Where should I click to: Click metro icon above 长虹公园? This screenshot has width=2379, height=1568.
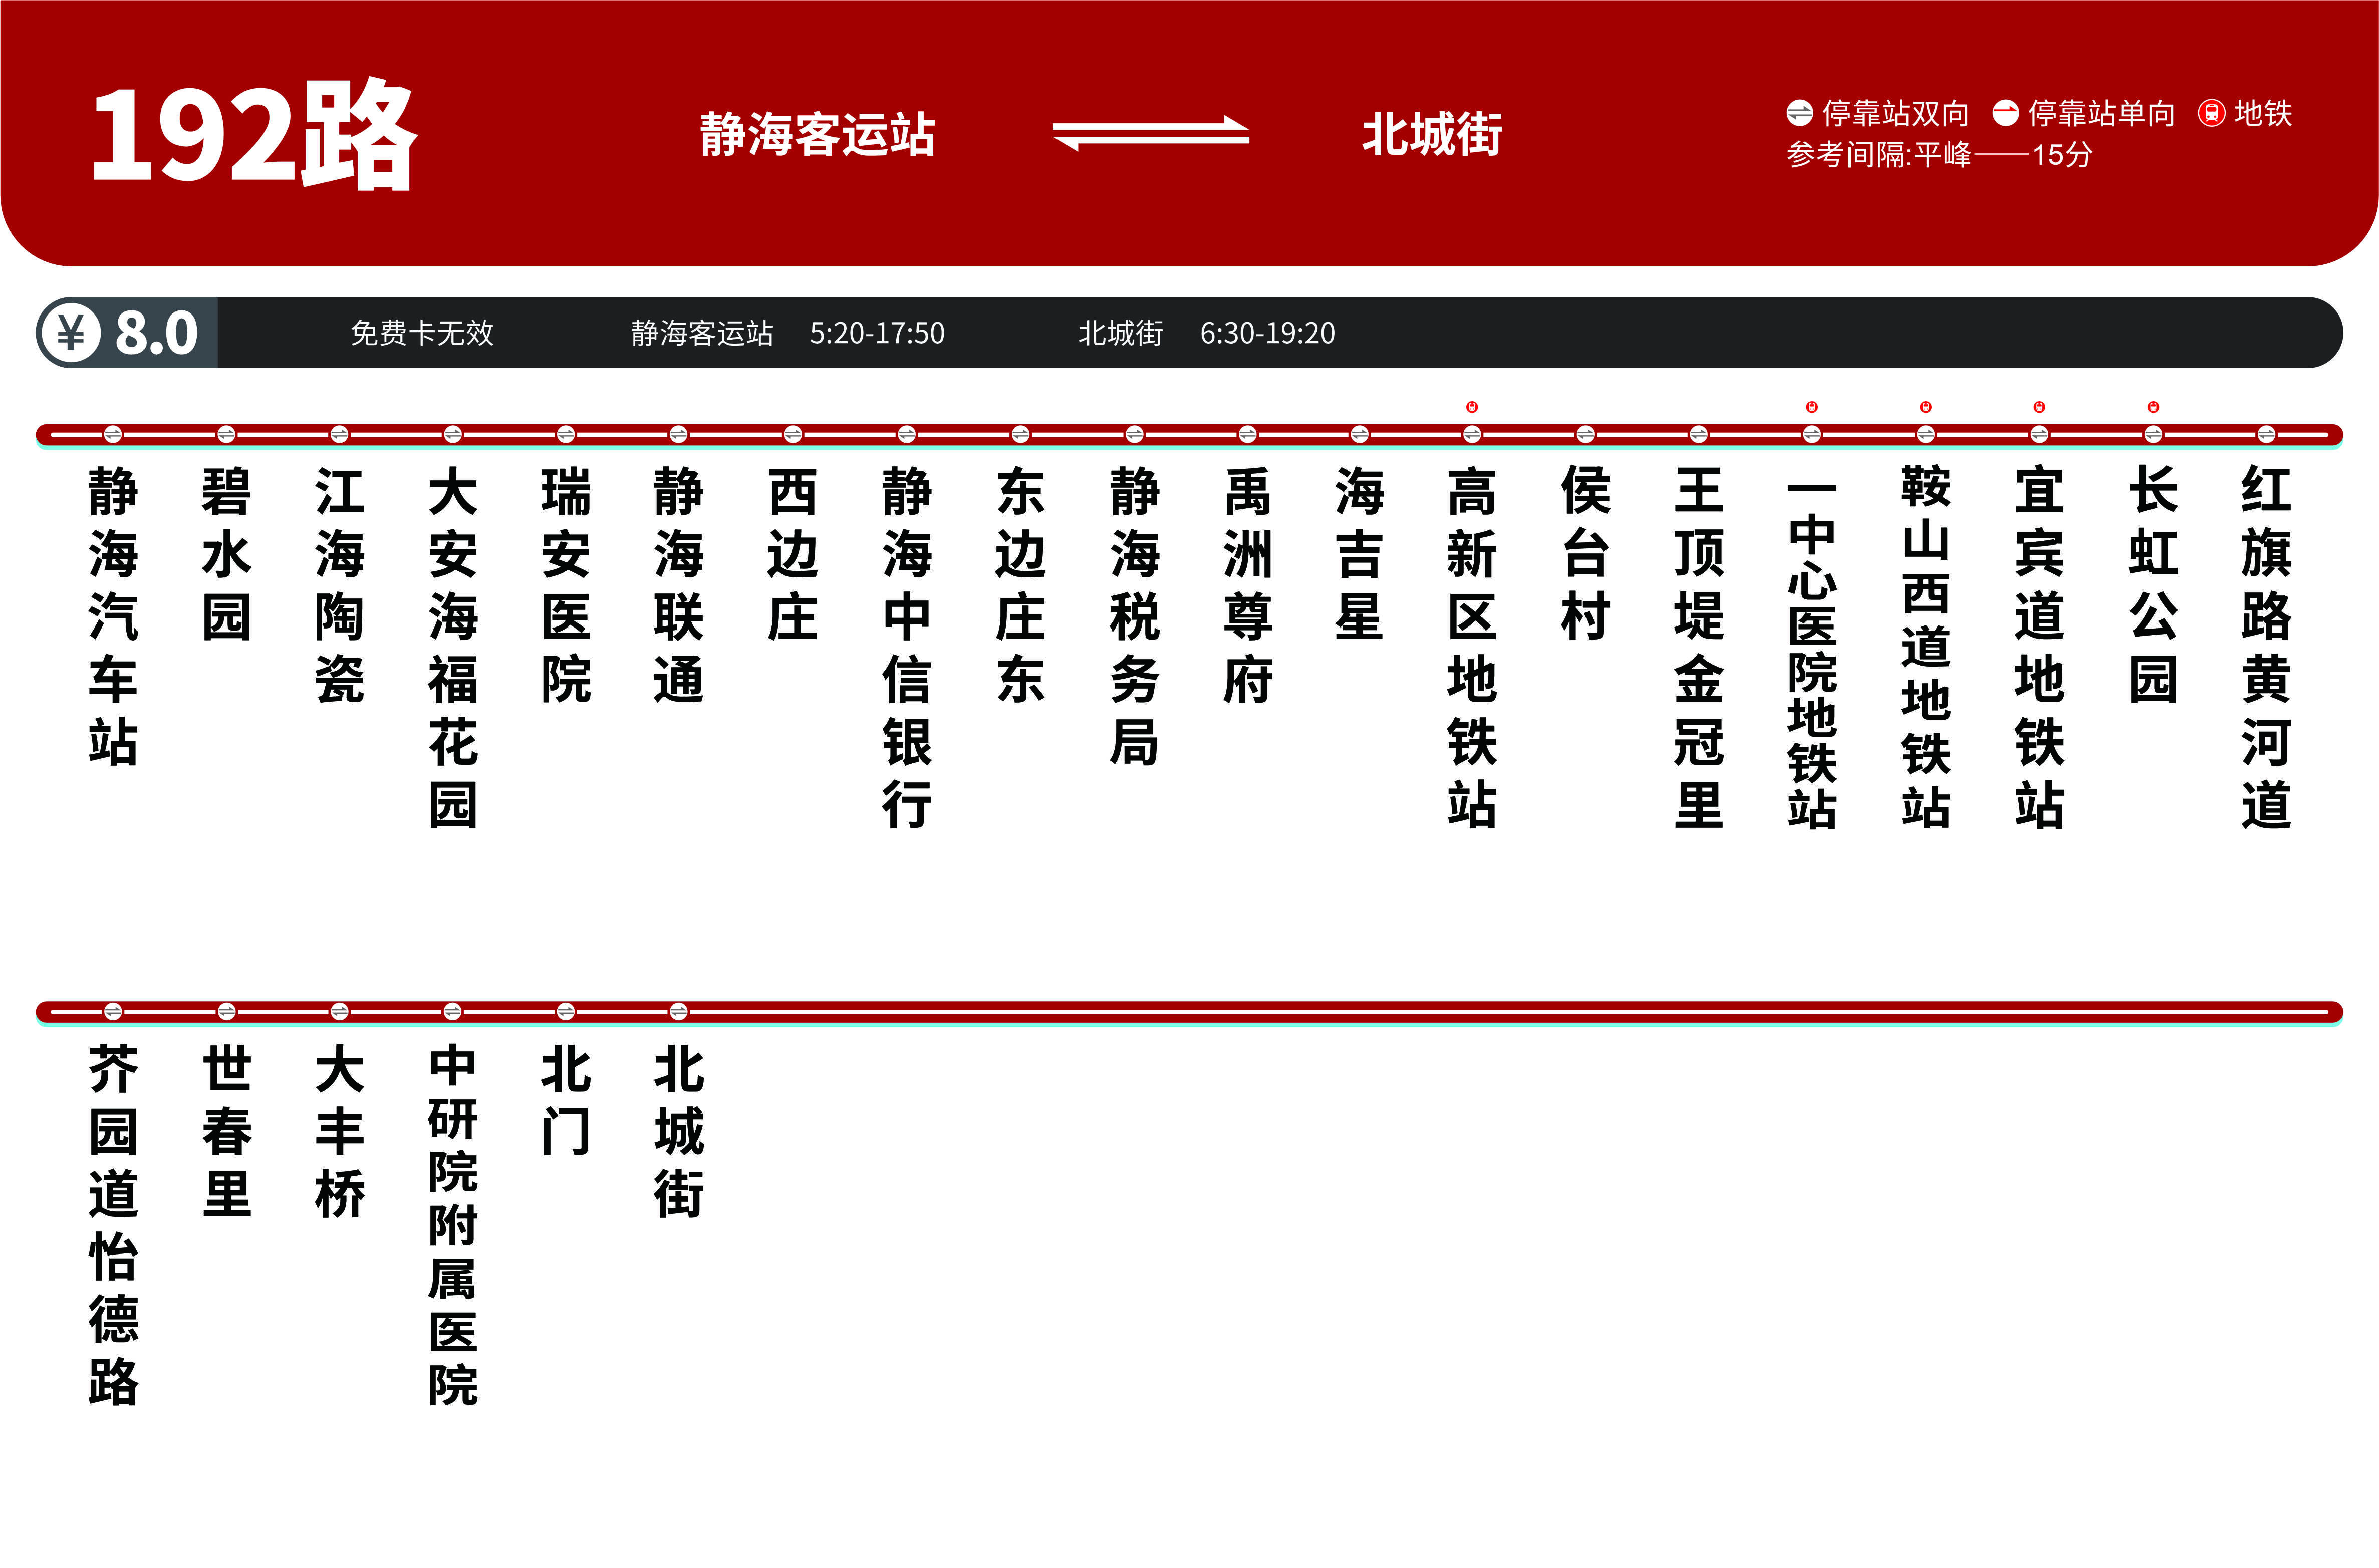2153,407
